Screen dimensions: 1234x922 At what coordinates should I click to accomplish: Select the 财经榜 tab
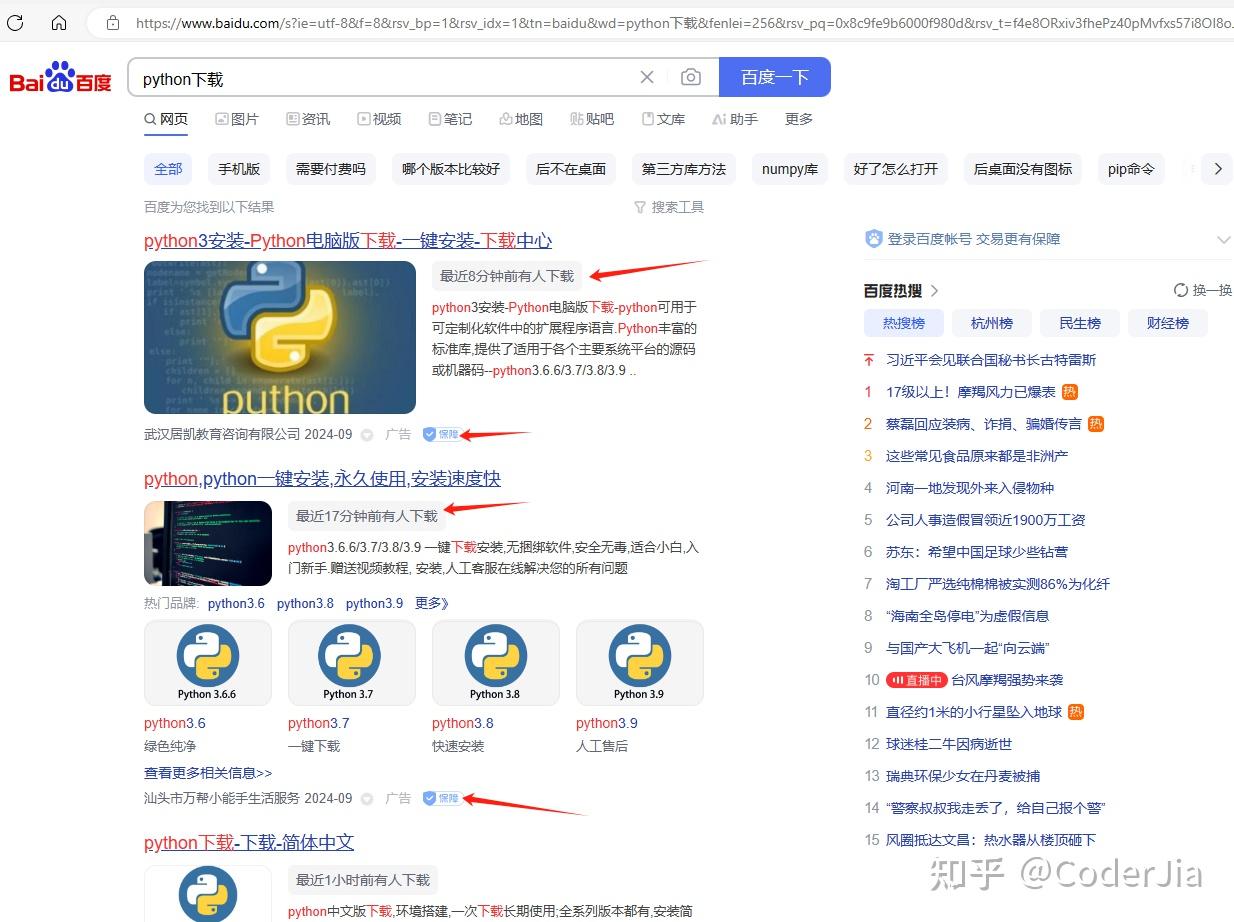point(1168,323)
